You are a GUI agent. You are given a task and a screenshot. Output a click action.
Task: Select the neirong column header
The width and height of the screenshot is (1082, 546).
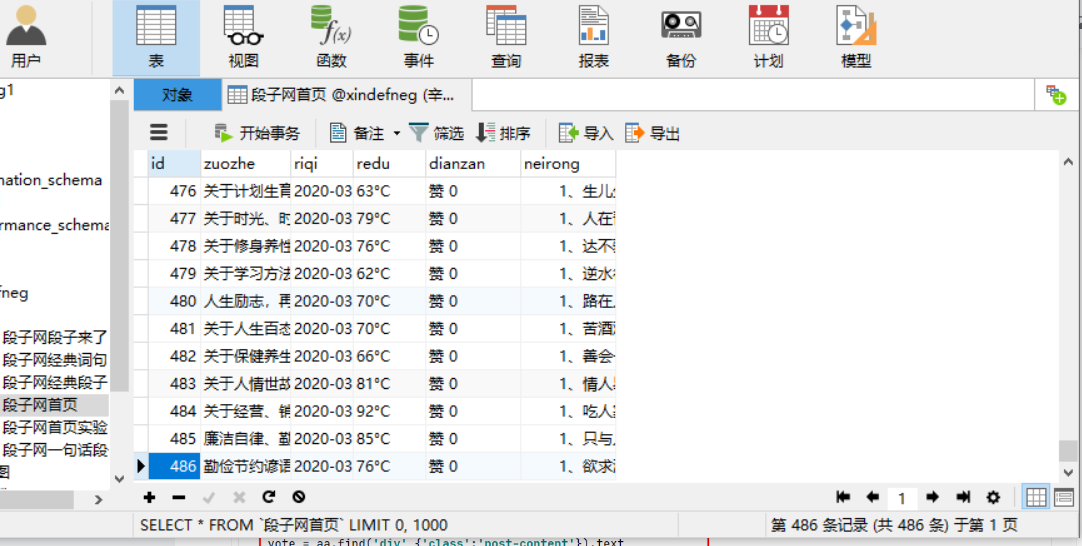pyautogui.click(x=568, y=164)
